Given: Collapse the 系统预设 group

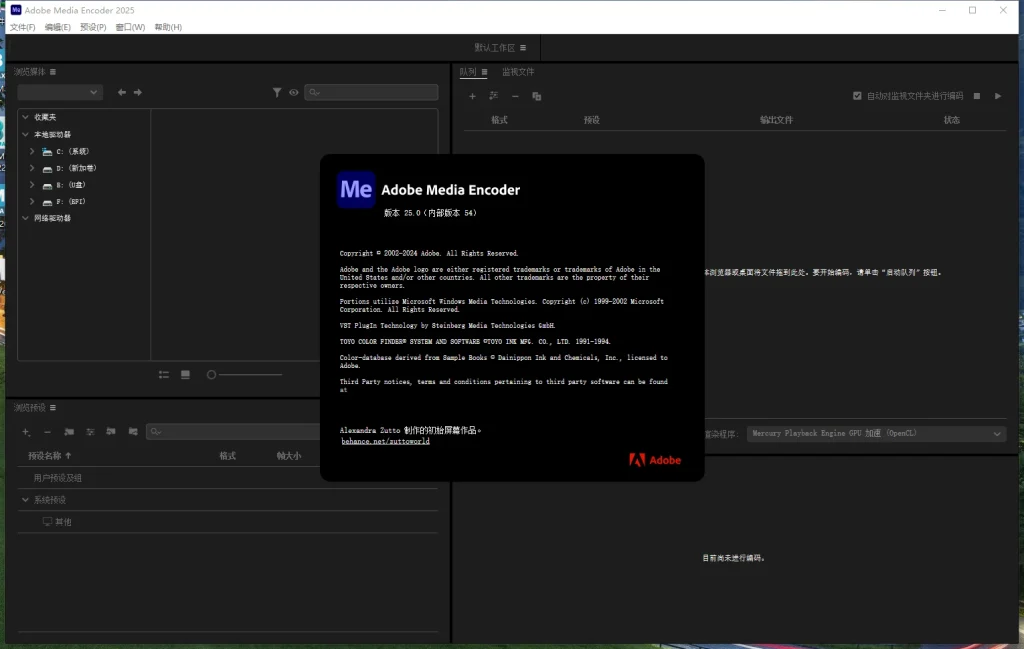Looking at the screenshot, I should [x=25, y=499].
